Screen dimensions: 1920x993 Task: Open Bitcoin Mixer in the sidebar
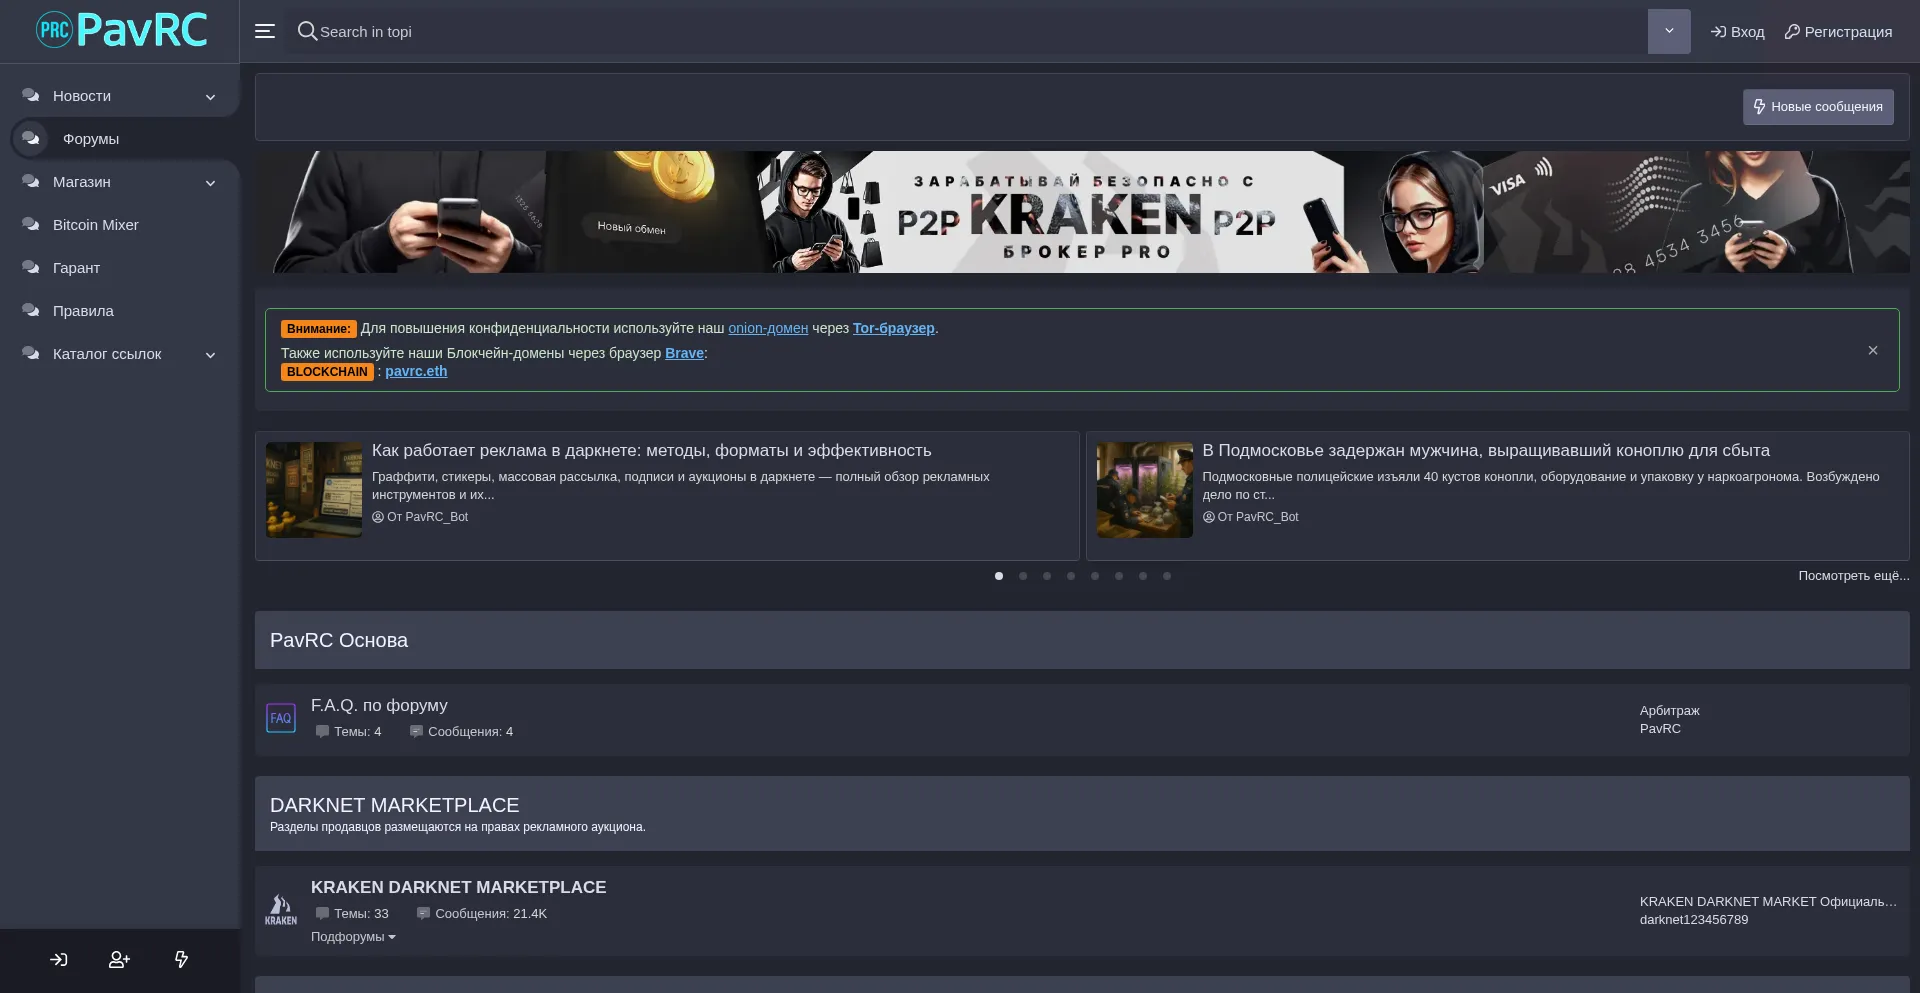coord(96,225)
